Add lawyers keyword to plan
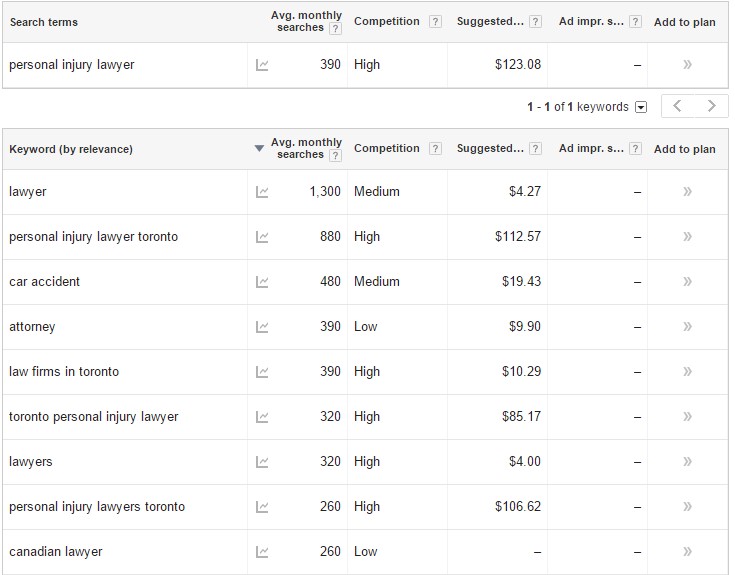The width and height of the screenshot is (735, 575). (x=687, y=462)
